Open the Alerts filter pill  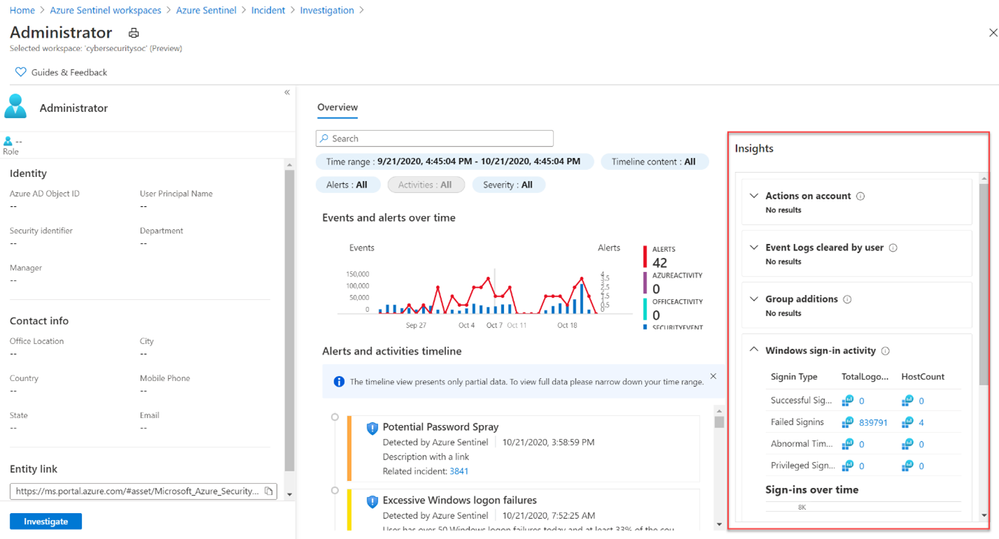pos(347,185)
